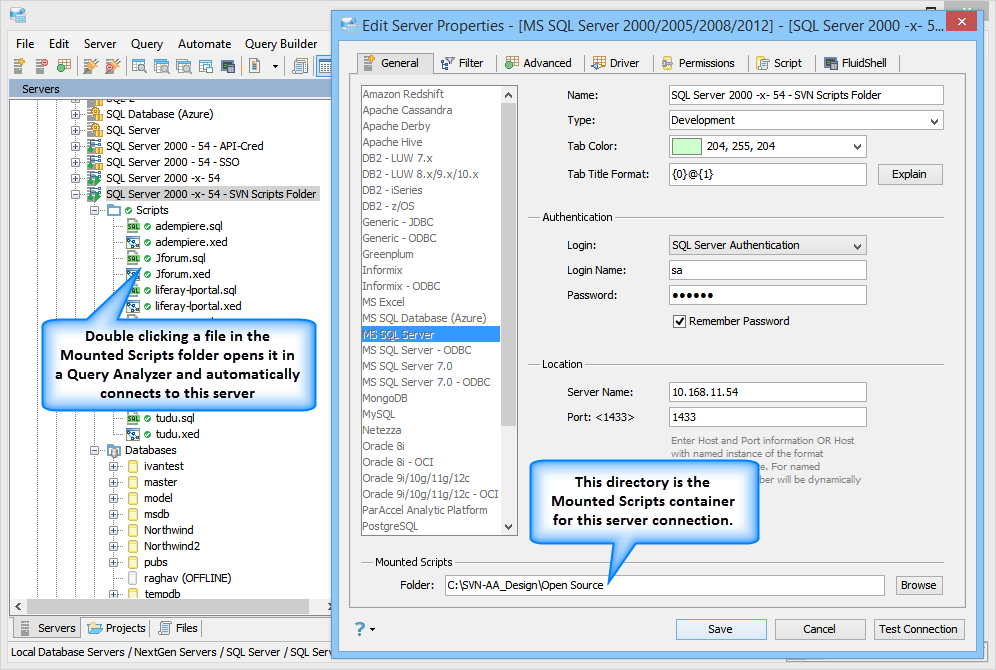Click the light green tab color swatch
The height and width of the screenshot is (670, 996).
click(x=687, y=146)
